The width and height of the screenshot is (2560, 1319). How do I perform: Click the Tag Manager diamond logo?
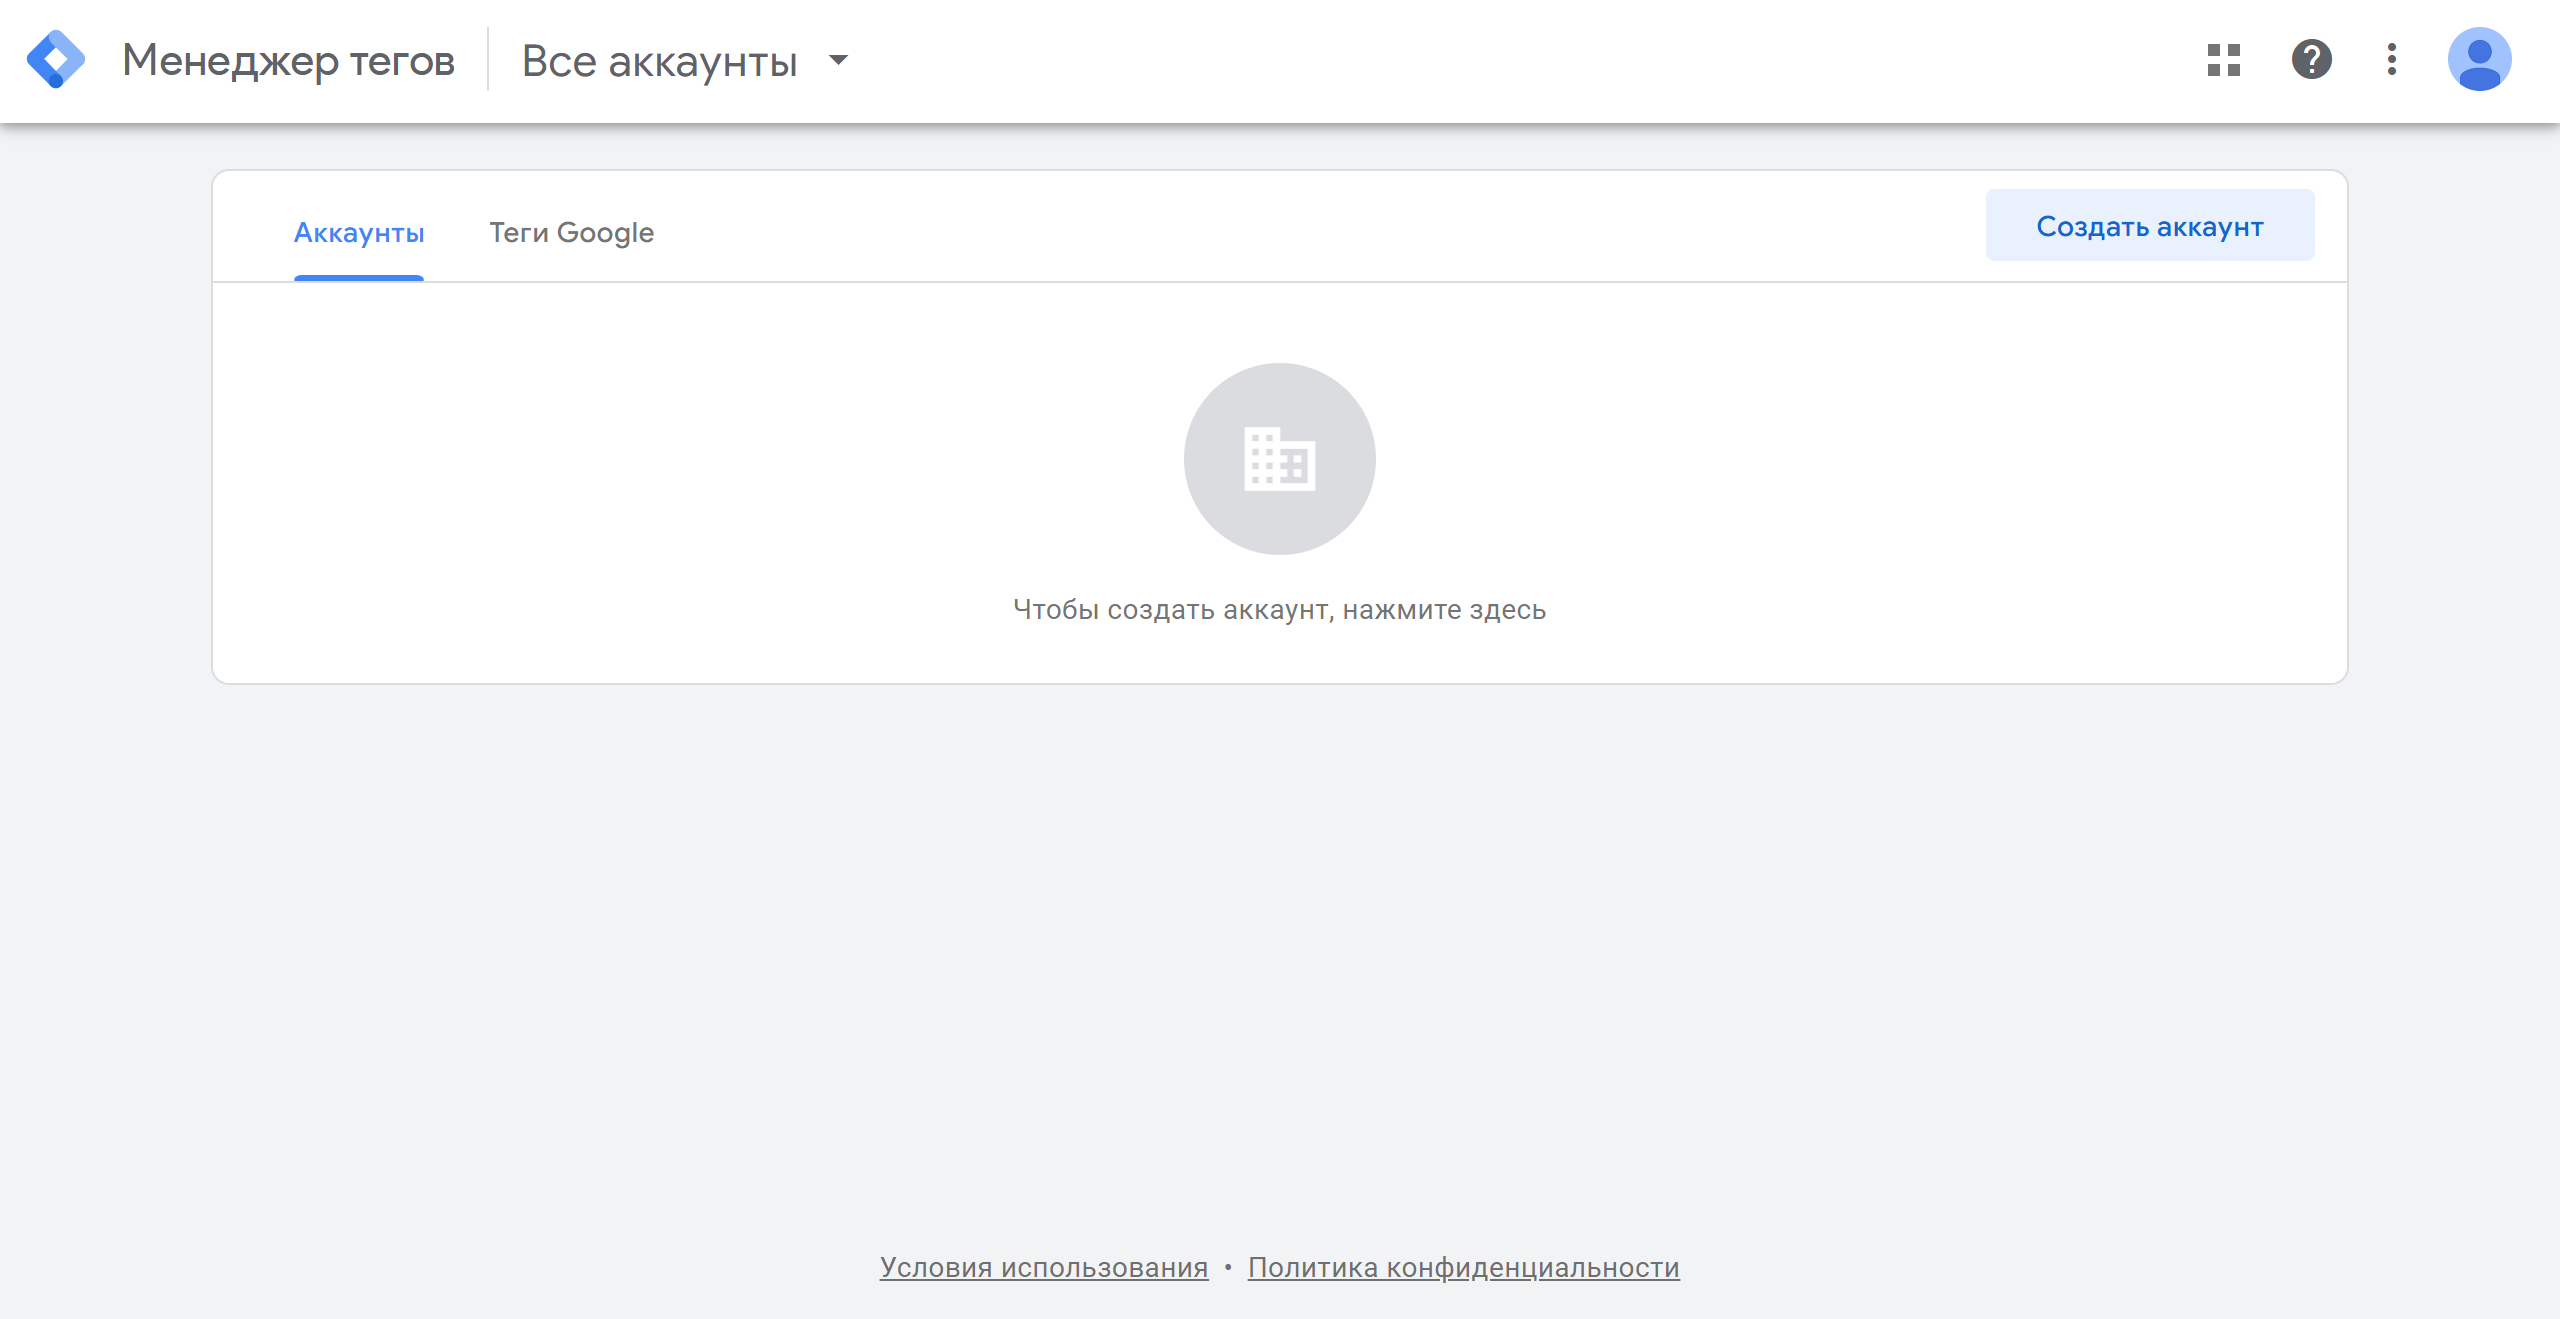pyautogui.click(x=56, y=60)
